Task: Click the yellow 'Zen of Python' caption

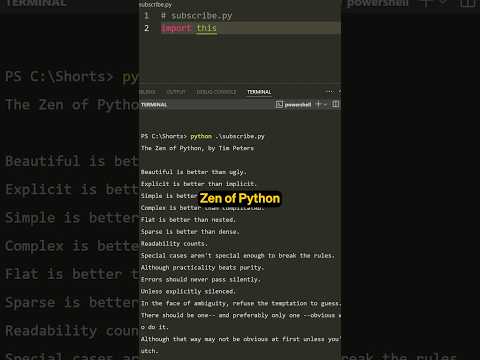Action: tap(240, 198)
